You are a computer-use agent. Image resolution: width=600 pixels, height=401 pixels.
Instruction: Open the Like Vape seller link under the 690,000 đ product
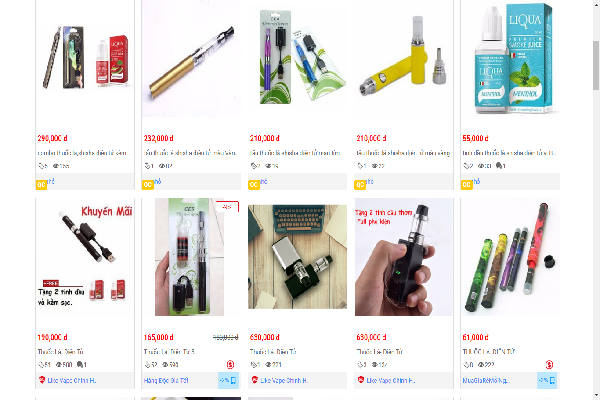tap(284, 380)
